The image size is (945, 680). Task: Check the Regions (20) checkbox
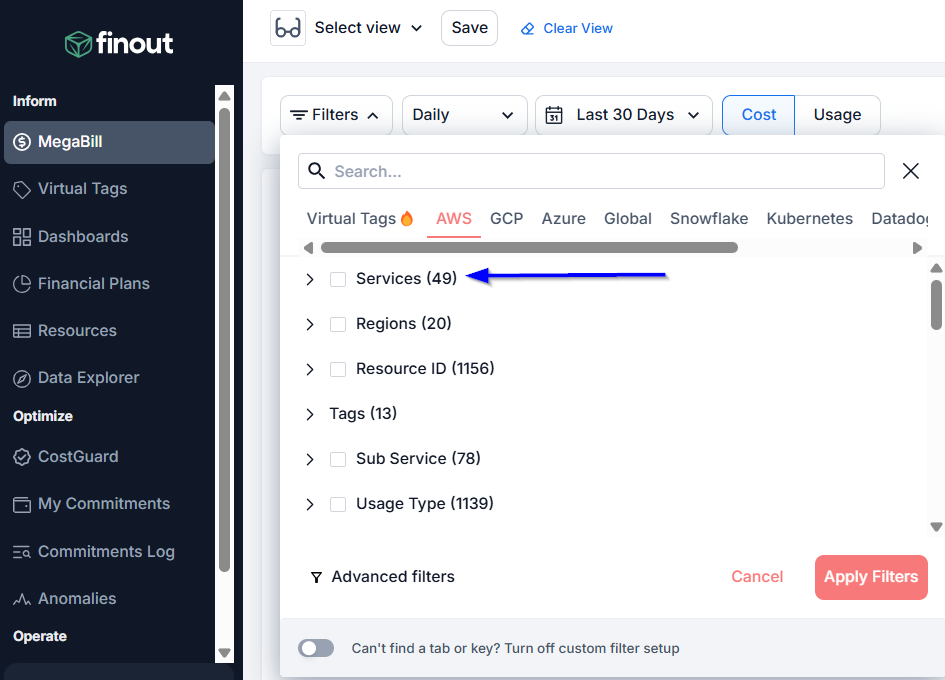[338, 324]
